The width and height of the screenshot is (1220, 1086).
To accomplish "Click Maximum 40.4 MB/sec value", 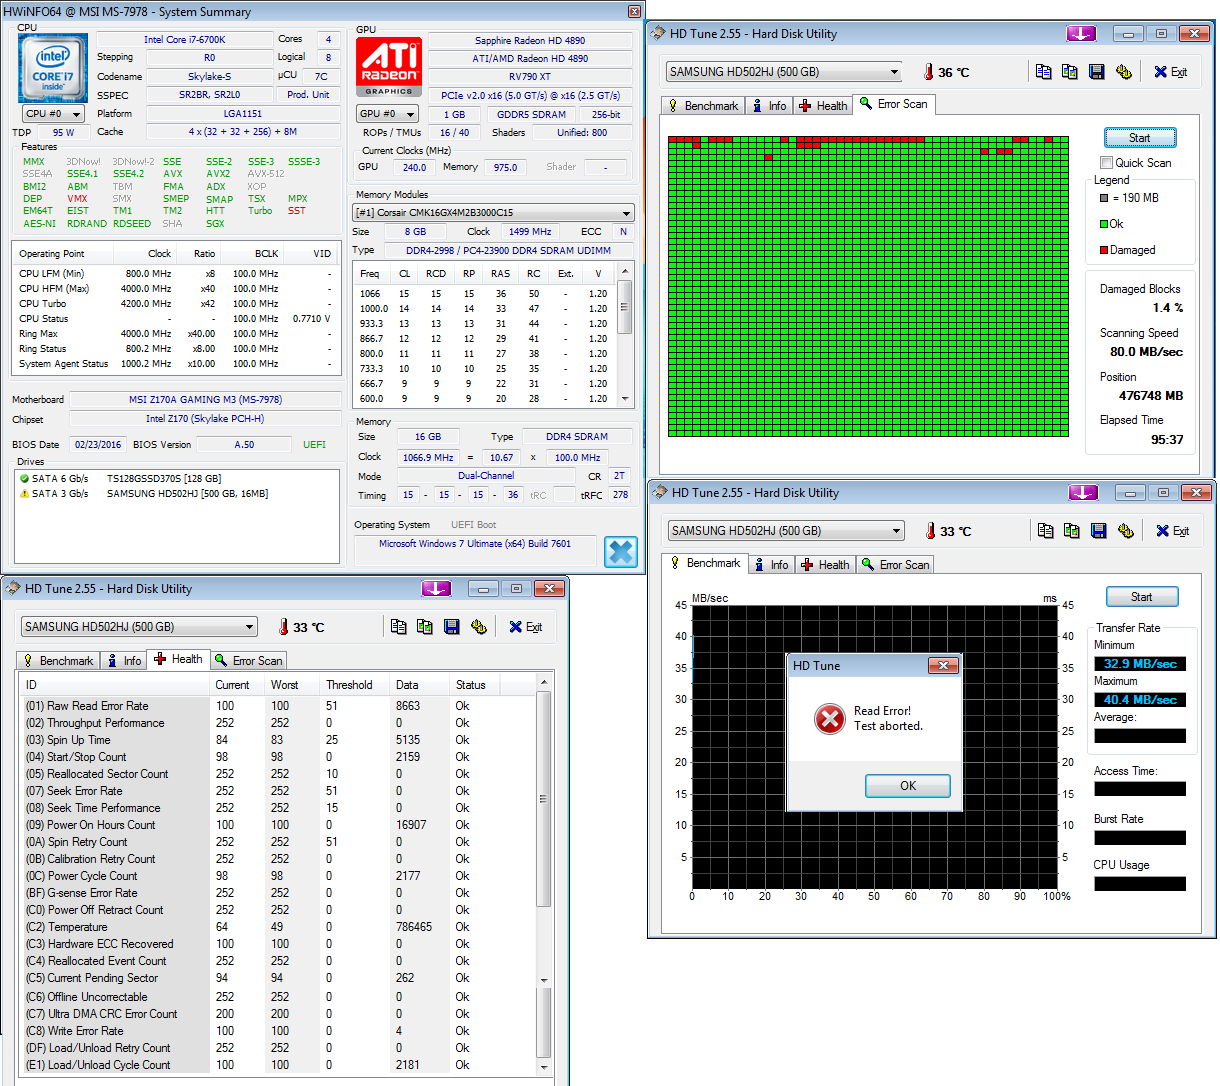I will tap(1140, 700).
